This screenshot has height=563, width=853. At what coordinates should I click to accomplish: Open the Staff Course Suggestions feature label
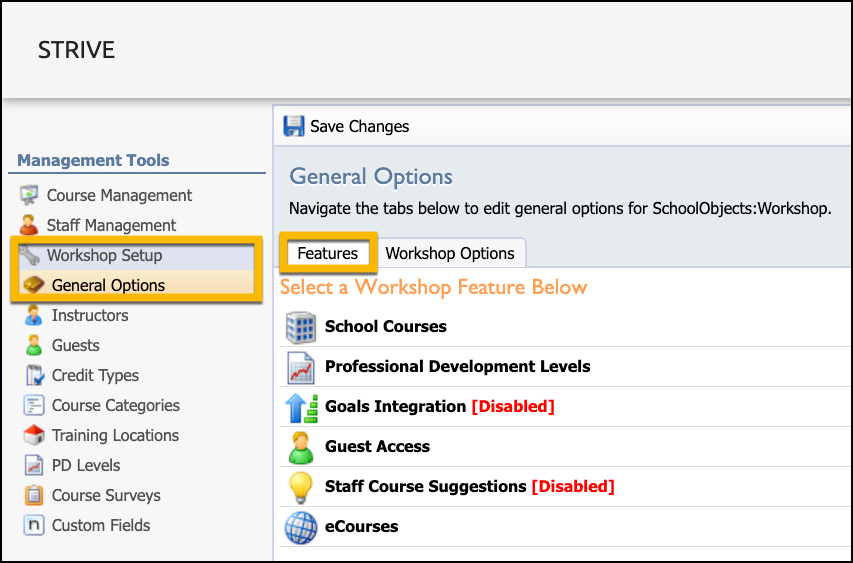(425, 486)
